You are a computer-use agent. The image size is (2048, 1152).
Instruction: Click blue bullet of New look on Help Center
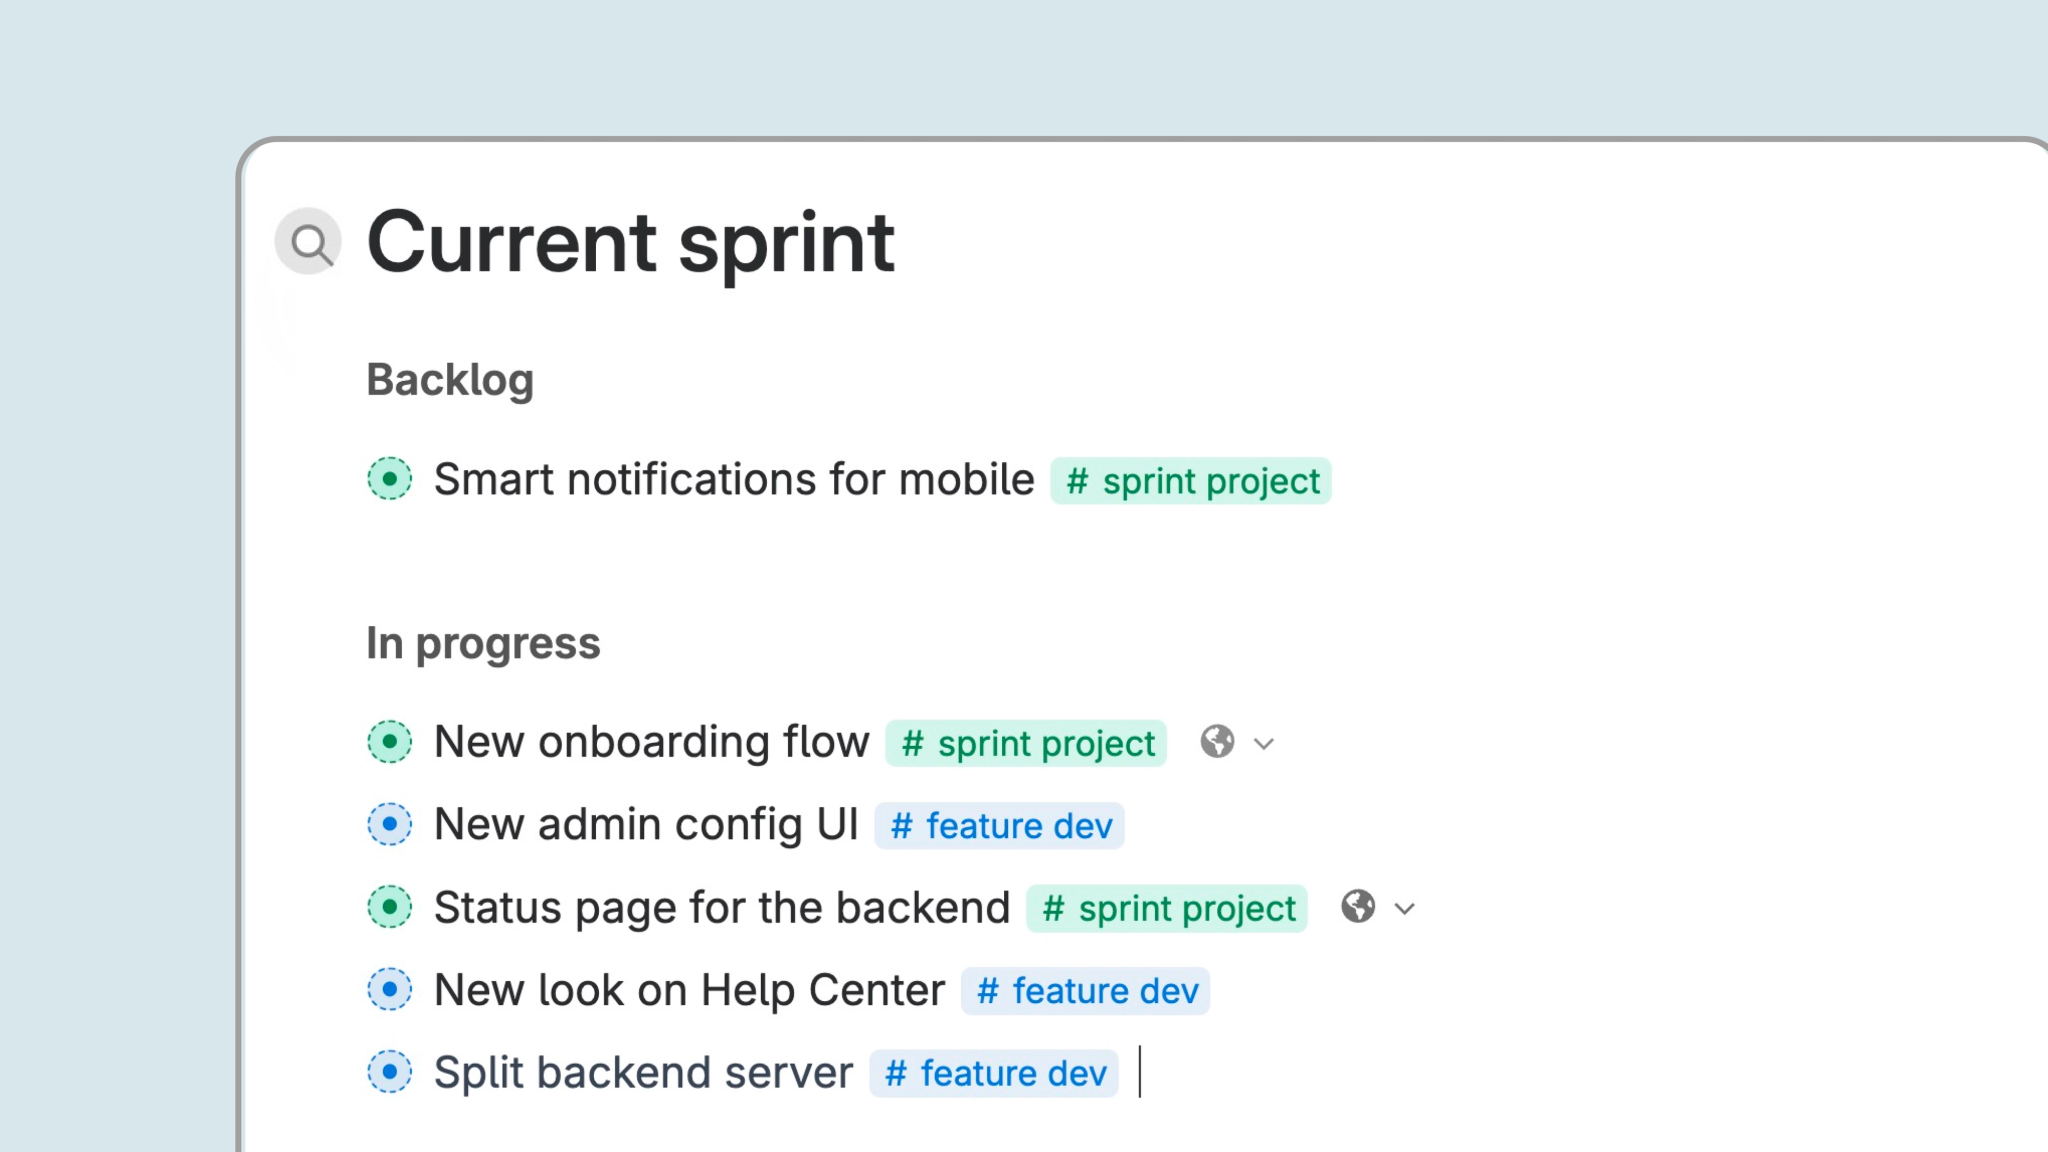(389, 990)
